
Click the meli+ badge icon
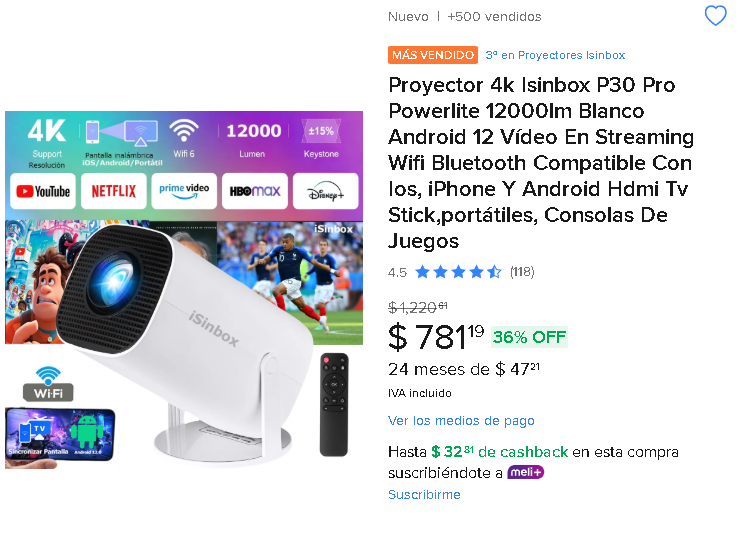[525, 472]
